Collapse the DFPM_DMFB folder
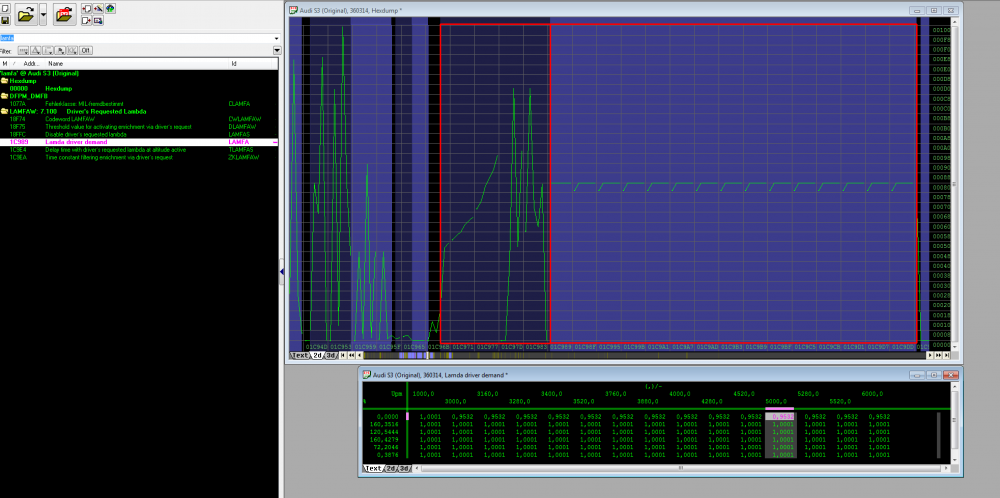 [x=4, y=95]
